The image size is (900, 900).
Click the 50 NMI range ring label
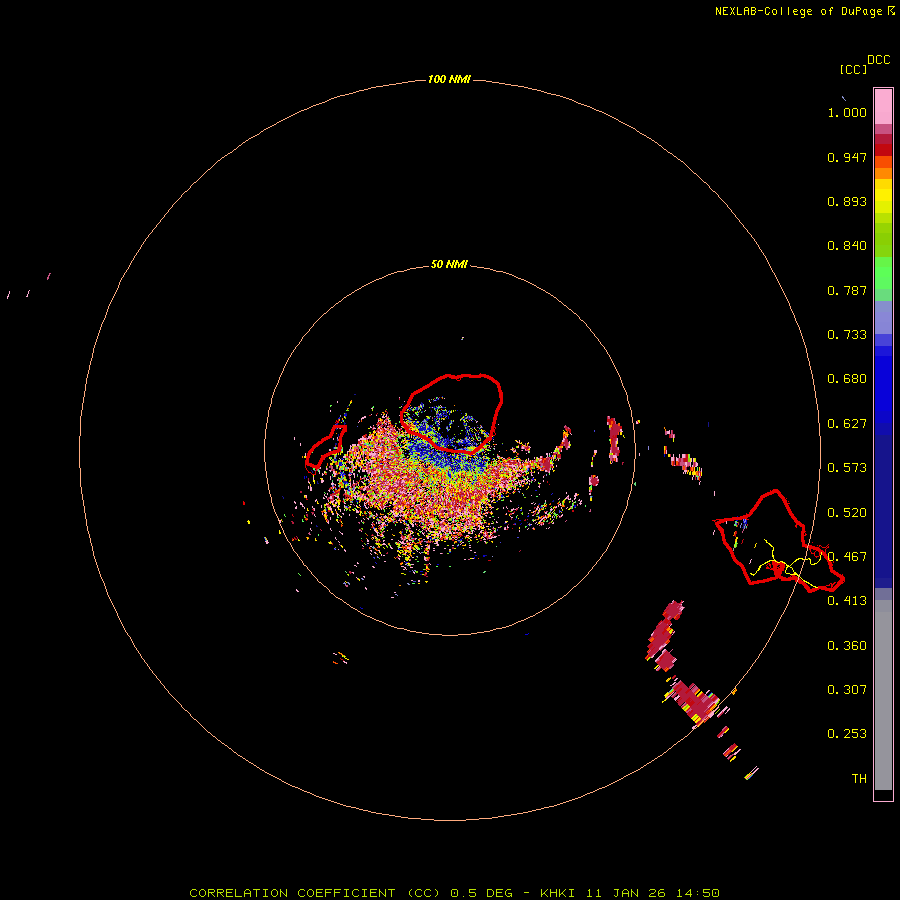coord(449,264)
